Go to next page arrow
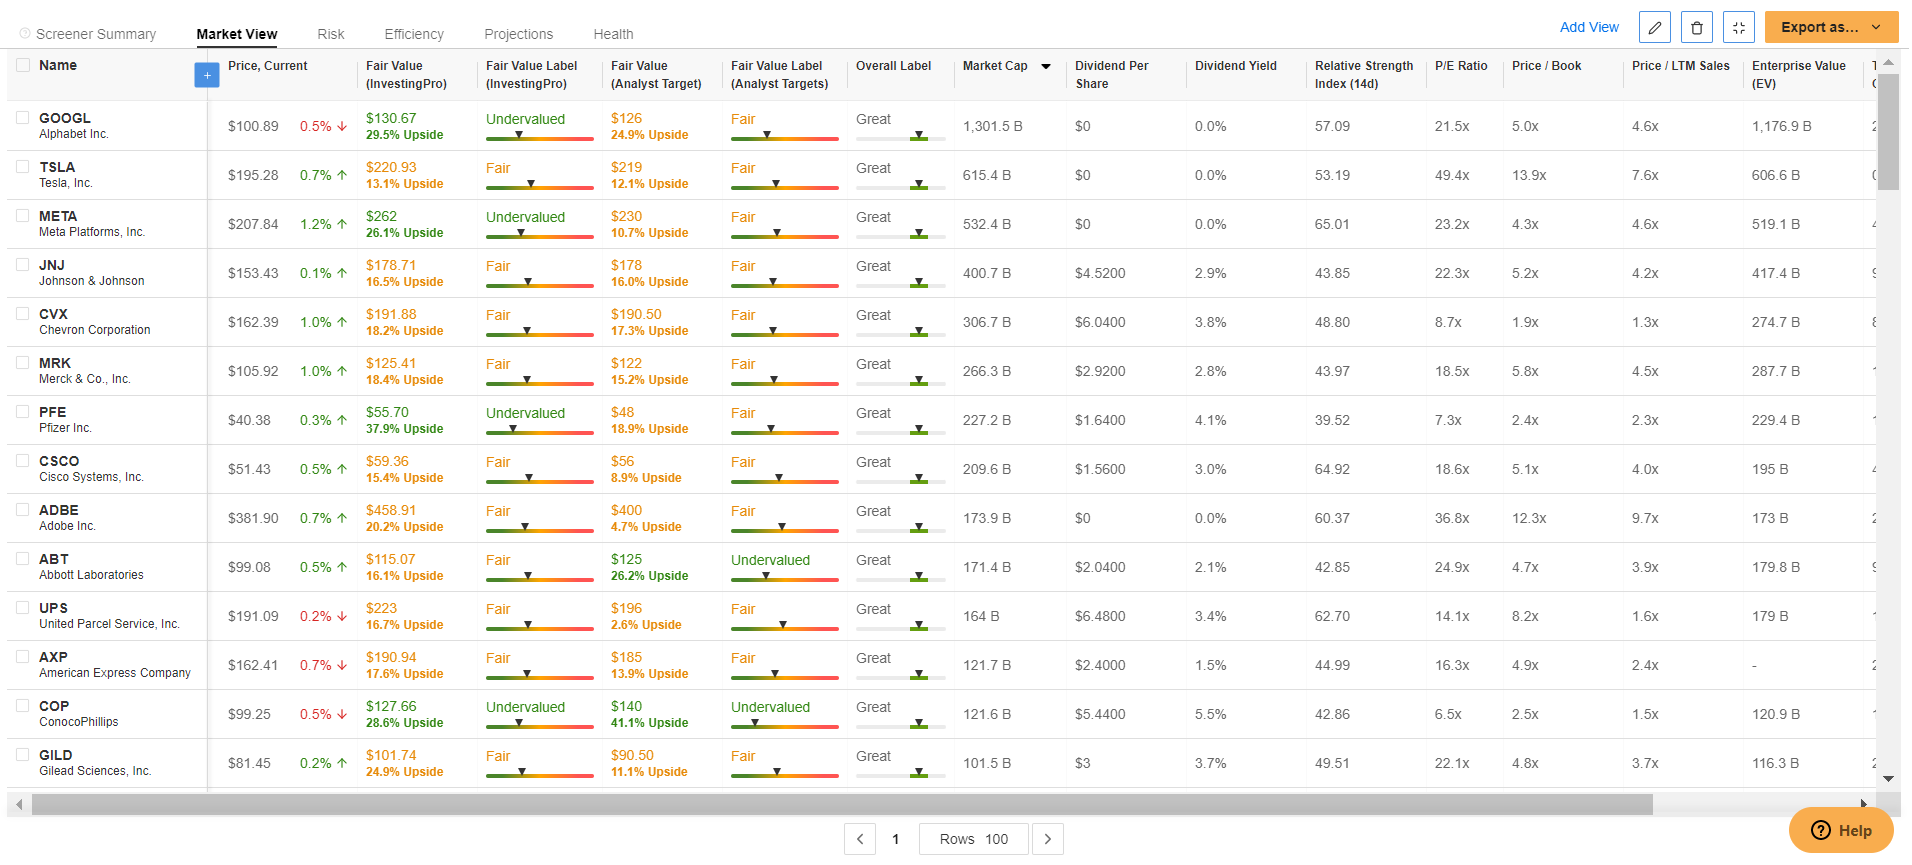1912x865 pixels. click(x=1047, y=839)
